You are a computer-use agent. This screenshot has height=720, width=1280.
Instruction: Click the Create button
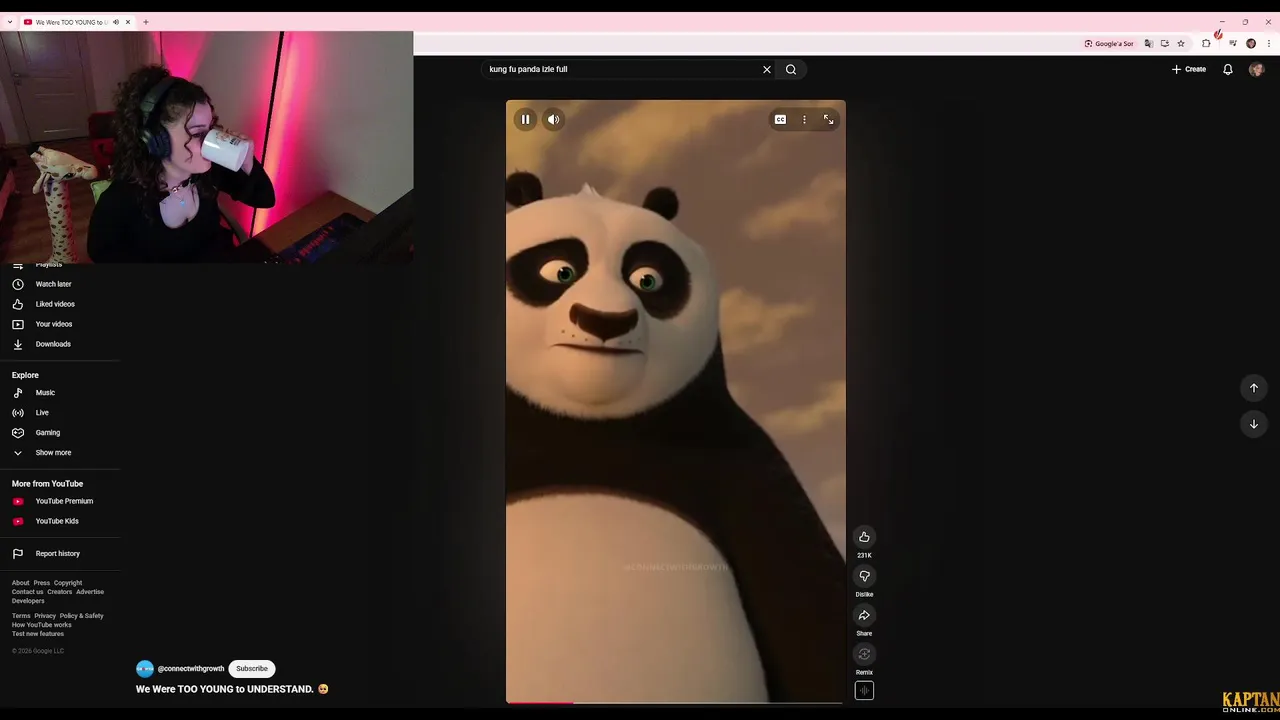(1188, 69)
